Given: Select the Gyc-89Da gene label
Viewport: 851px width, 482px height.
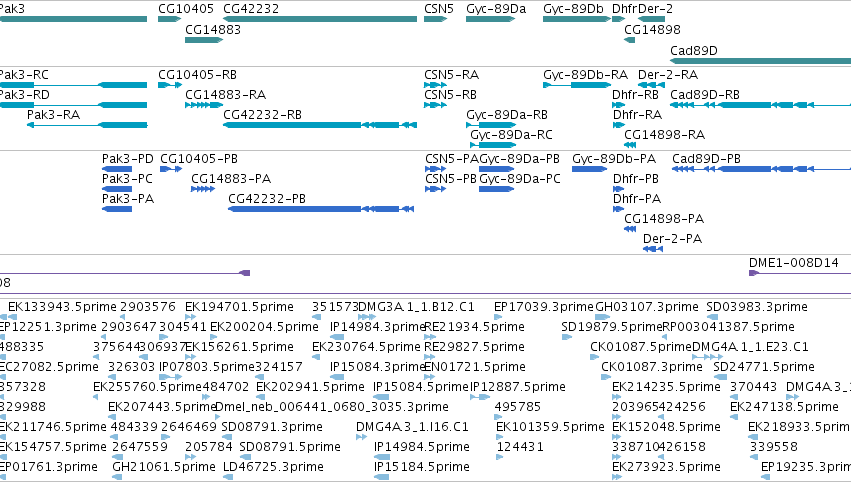Looking at the screenshot, I should pos(496,9).
